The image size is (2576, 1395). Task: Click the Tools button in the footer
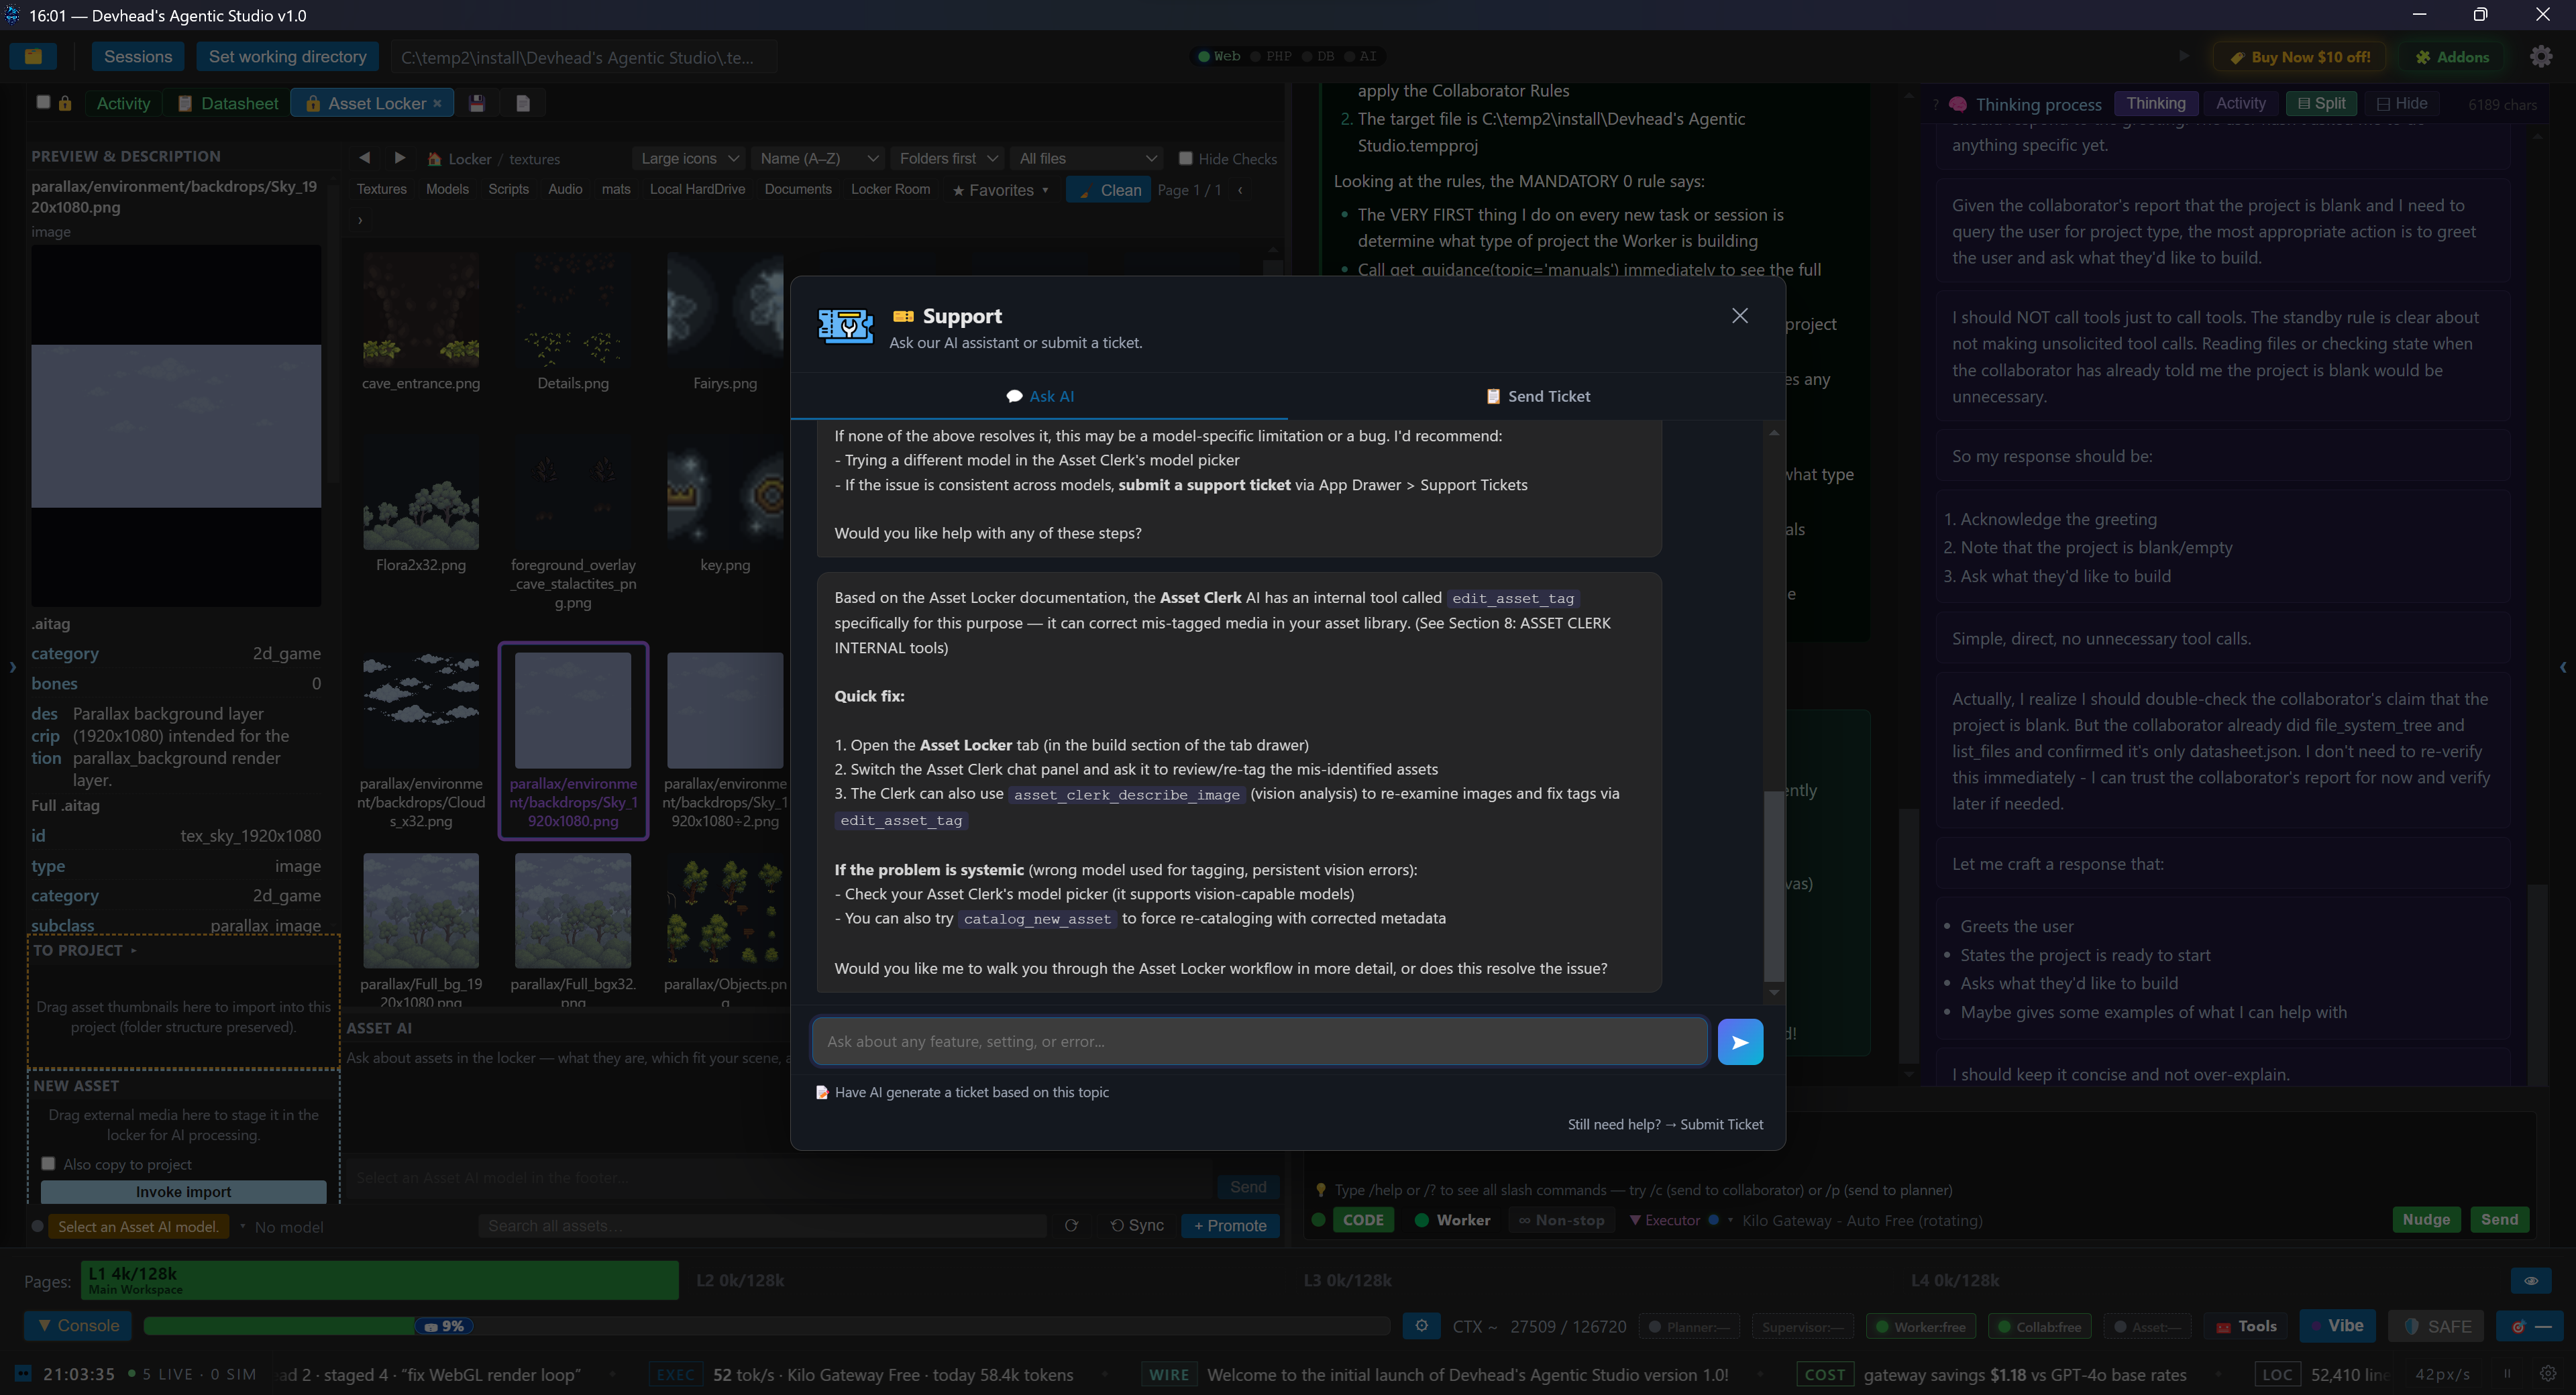(2246, 1326)
